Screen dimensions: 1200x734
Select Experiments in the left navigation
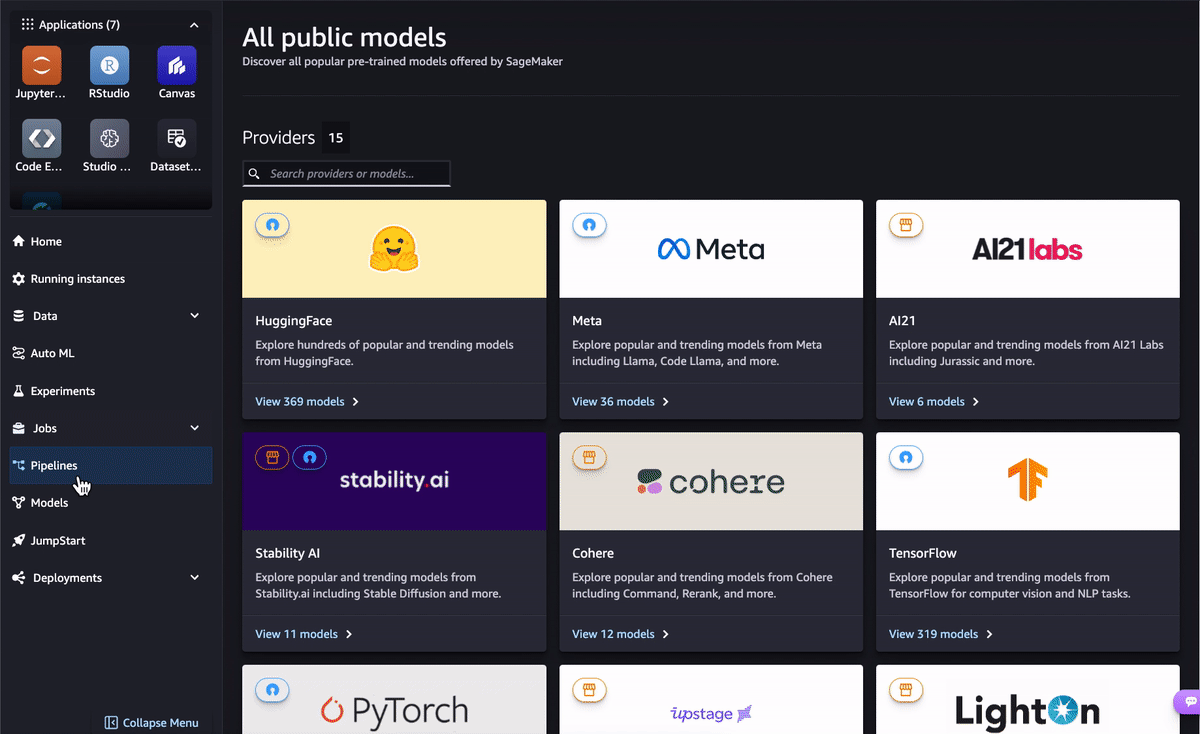point(62,391)
